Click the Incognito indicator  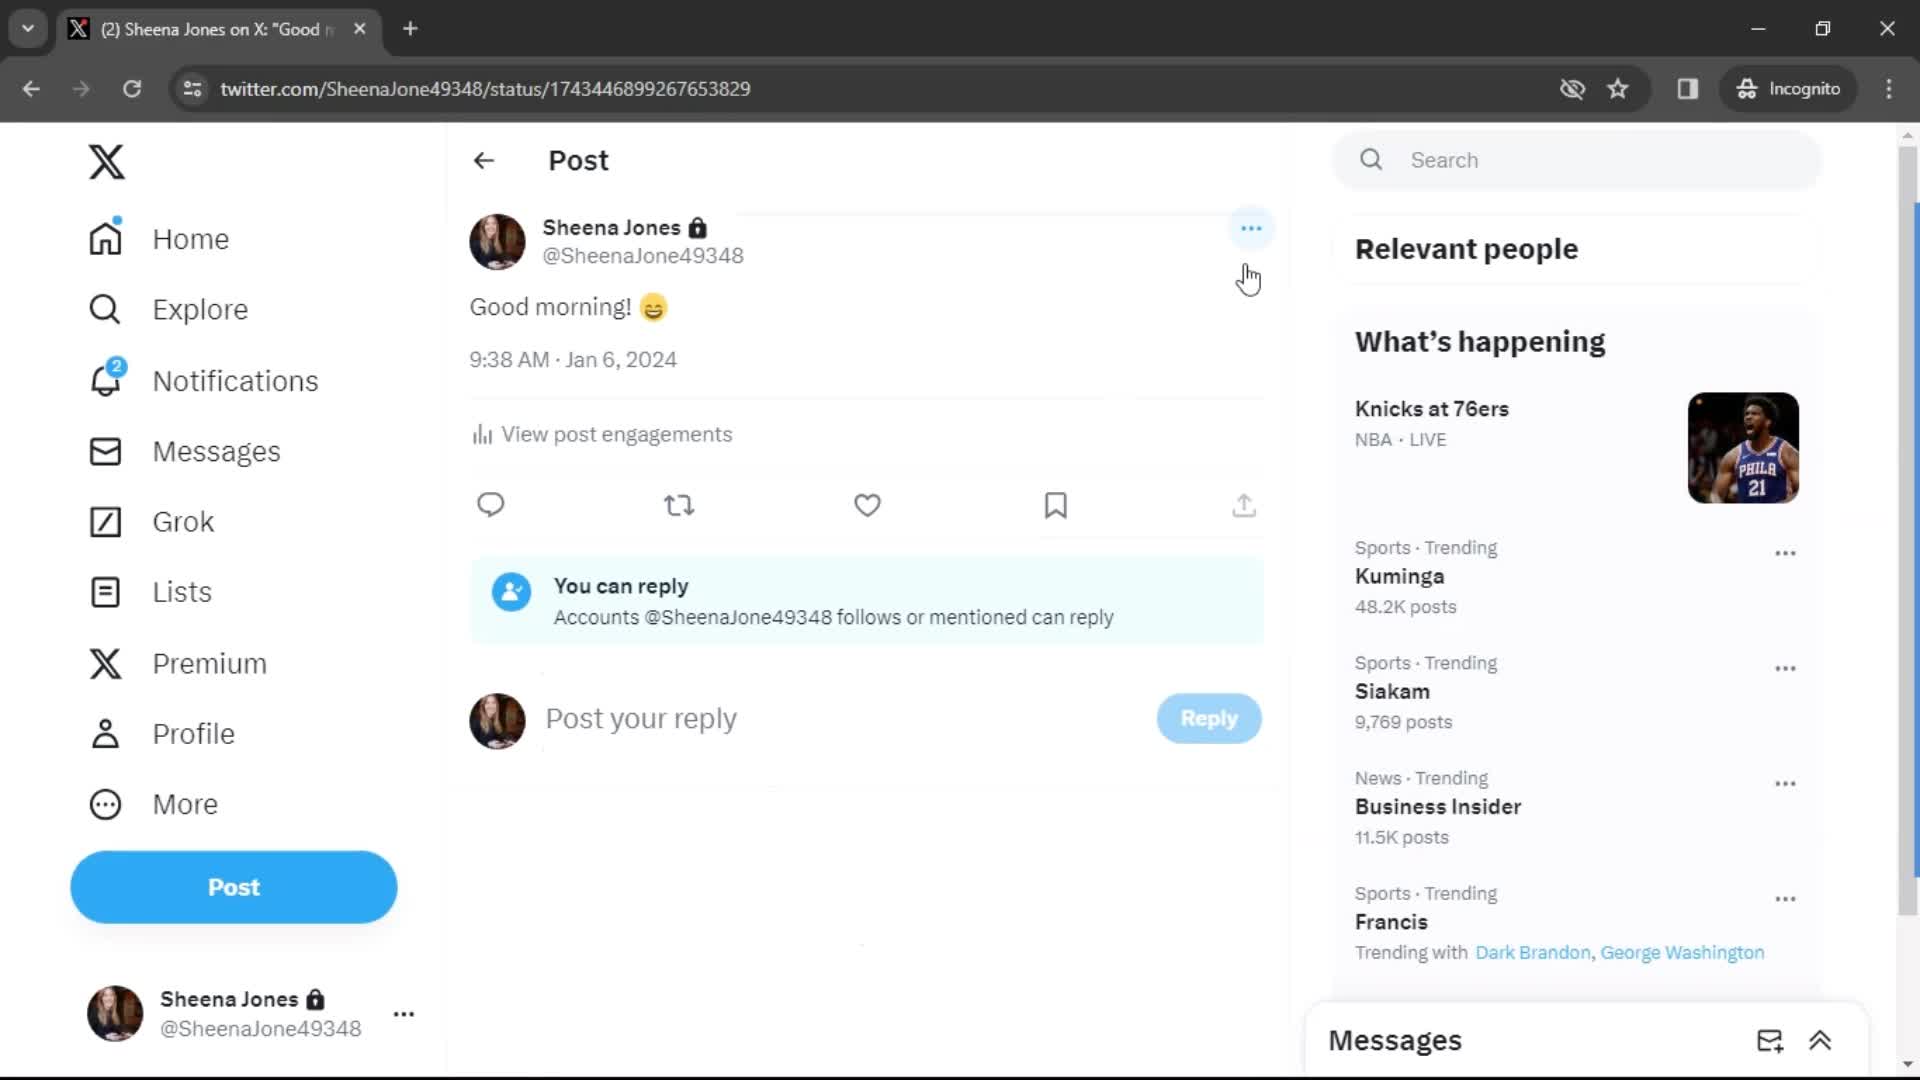[1788, 89]
